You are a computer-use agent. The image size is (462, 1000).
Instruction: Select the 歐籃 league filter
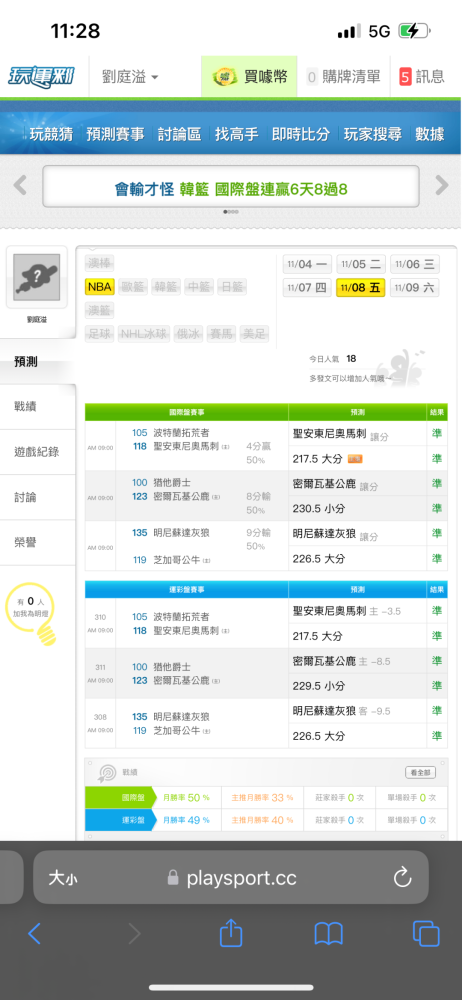pyautogui.click(x=133, y=287)
